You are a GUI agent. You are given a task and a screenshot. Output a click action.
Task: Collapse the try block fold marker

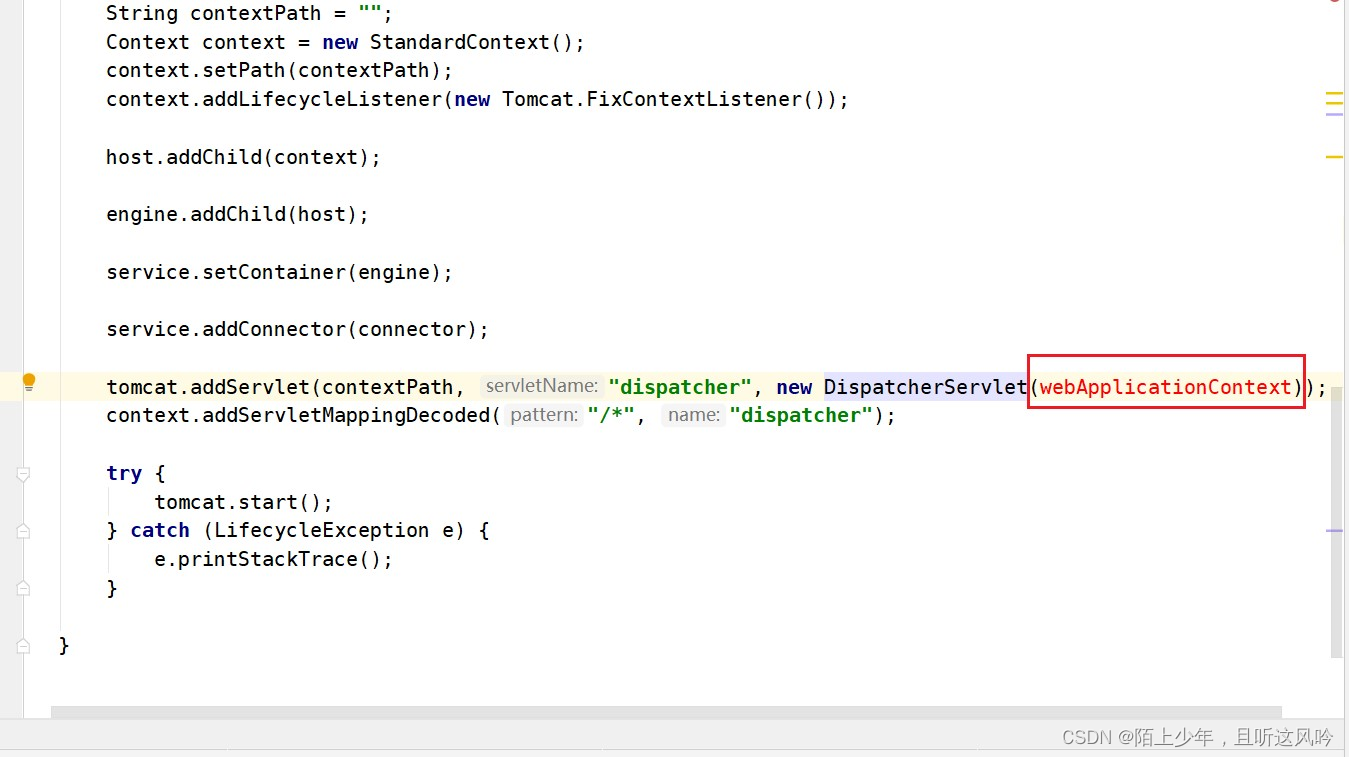(23, 474)
